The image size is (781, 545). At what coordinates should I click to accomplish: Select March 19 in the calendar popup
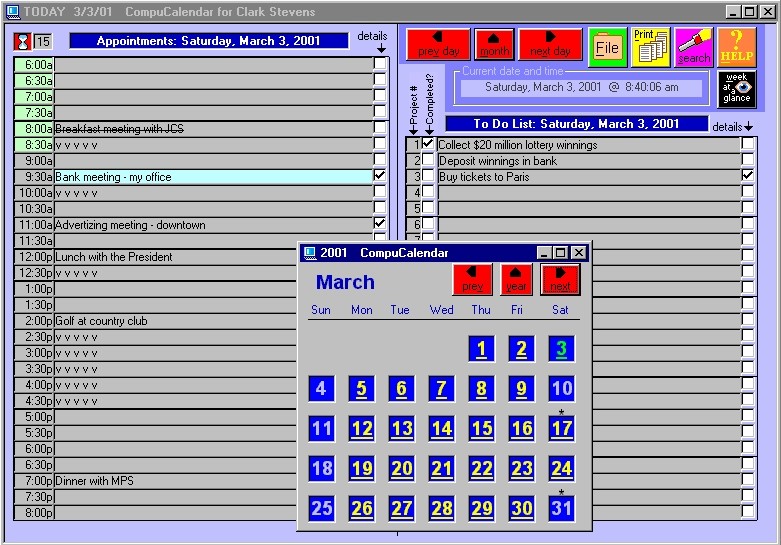[362, 468]
